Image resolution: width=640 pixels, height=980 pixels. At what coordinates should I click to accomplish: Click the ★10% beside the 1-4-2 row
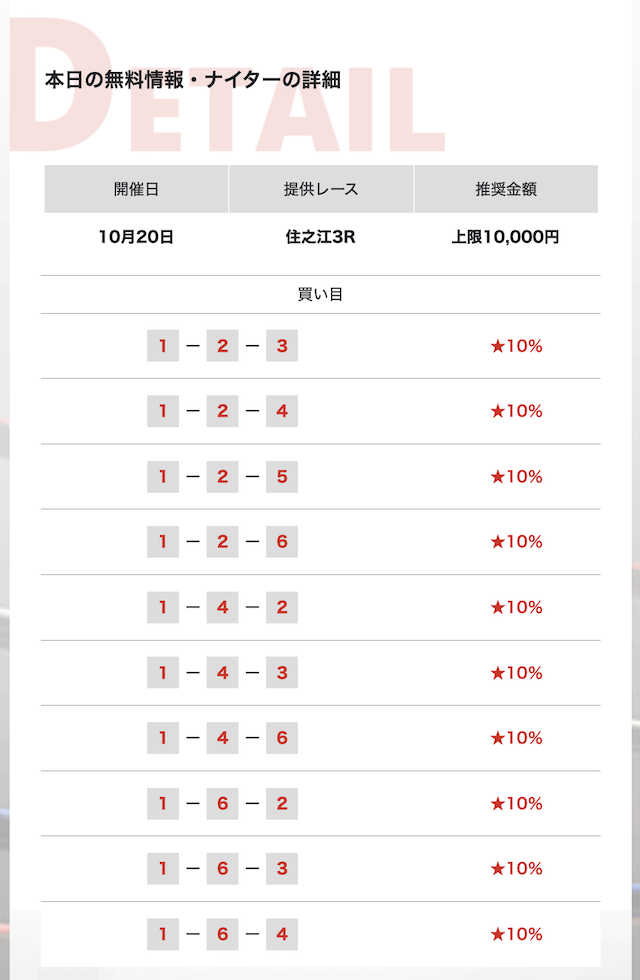(516, 607)
